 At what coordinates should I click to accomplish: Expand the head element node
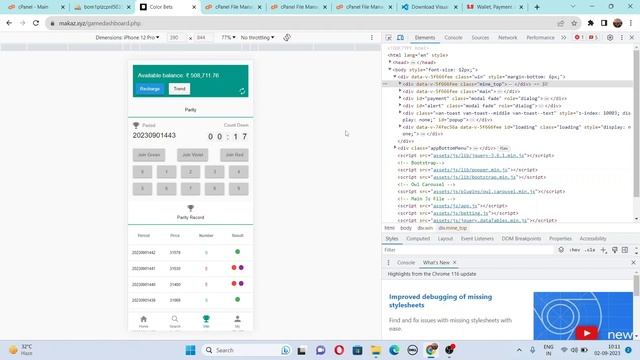click(390, 62)
